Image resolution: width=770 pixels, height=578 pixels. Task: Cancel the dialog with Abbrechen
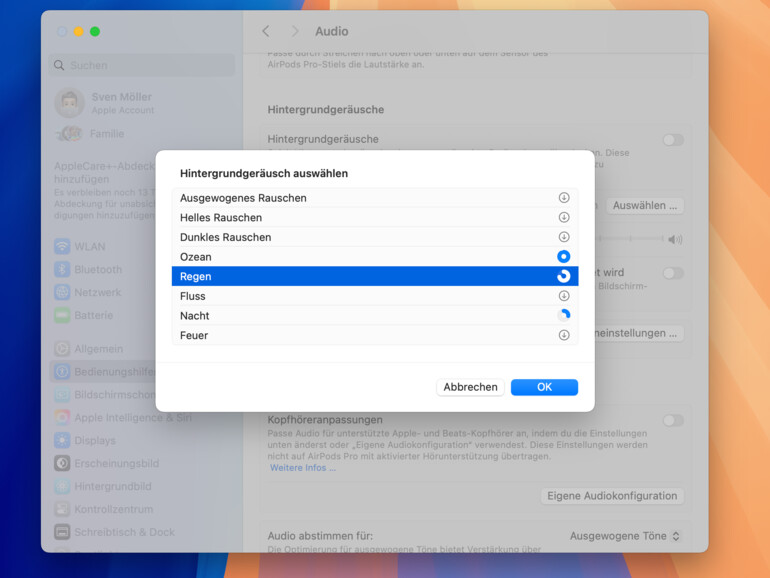pos(470,387)
